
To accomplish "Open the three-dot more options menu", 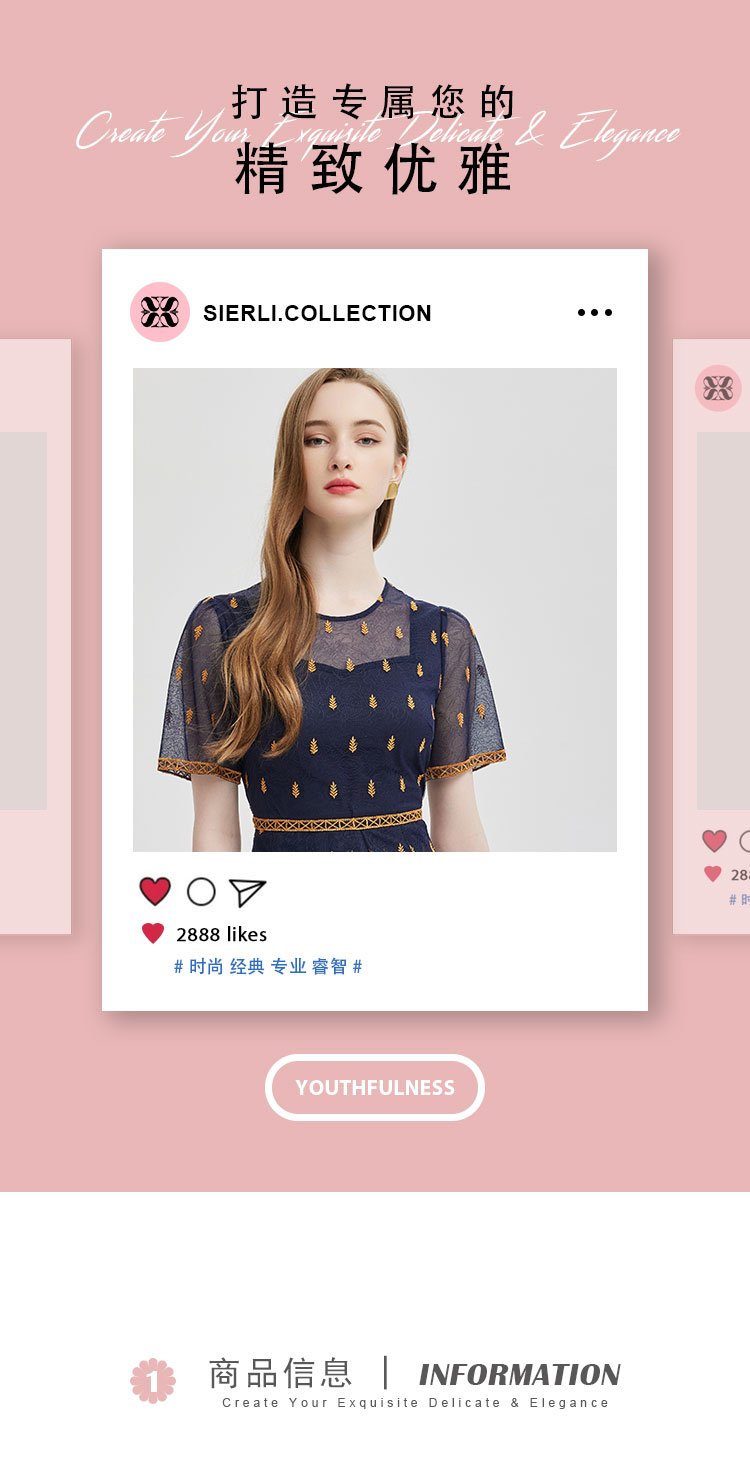I will (x=595, y=313).
